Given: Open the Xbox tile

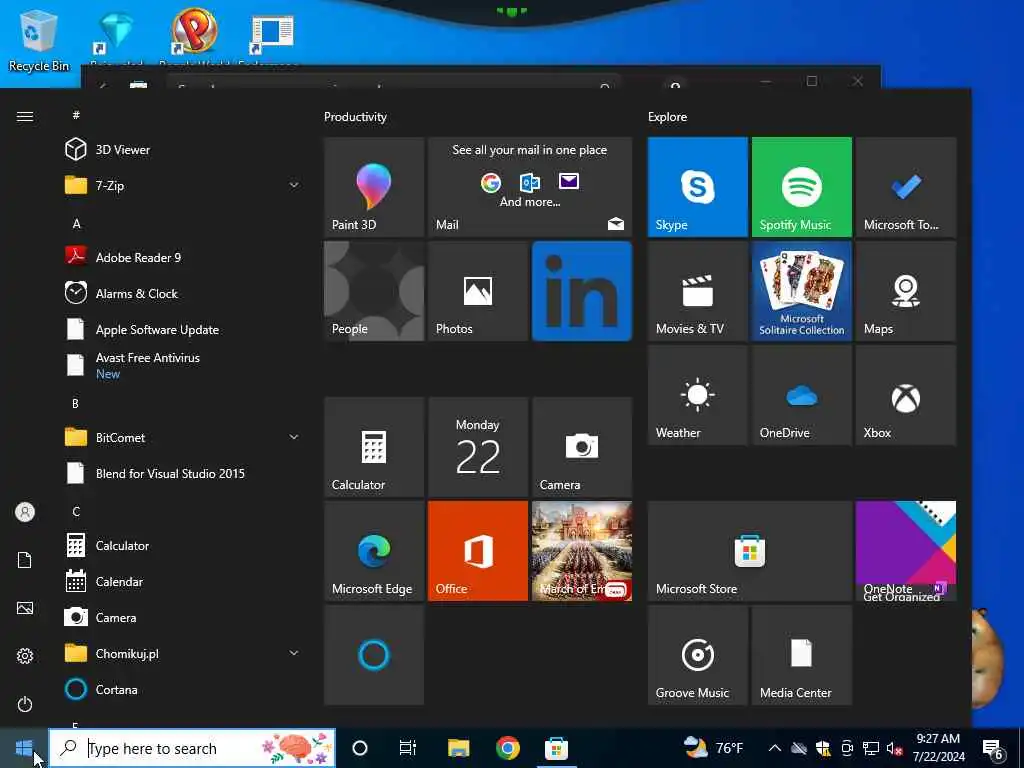Looking at the screenshot, I should pos(906,395).
